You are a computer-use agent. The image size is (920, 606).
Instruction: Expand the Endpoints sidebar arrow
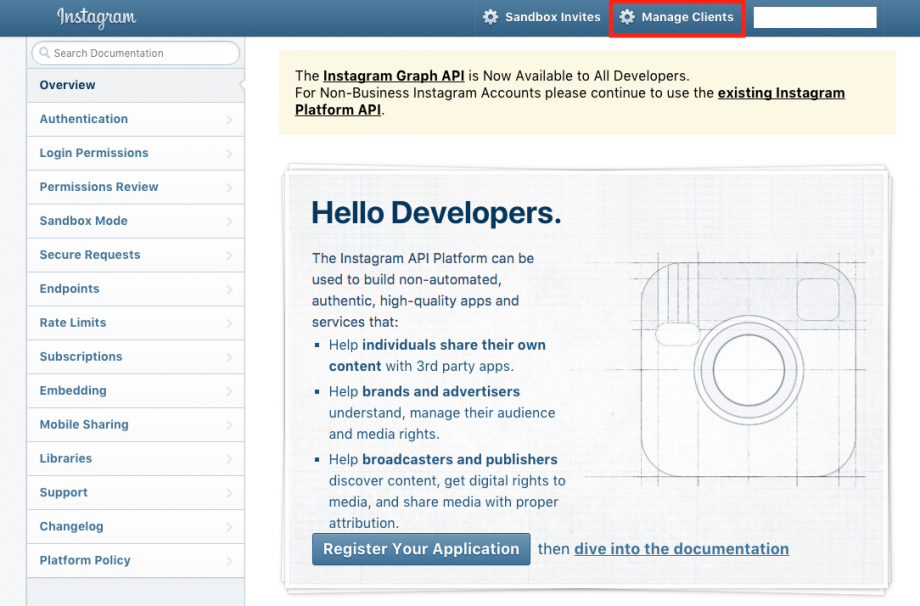(229, 290)
